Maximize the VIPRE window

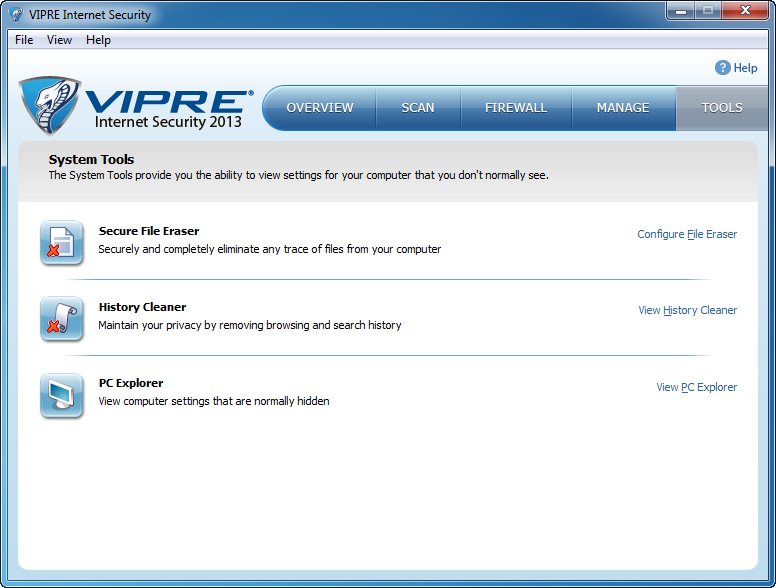pyautogui.click(x=708, y=11)
